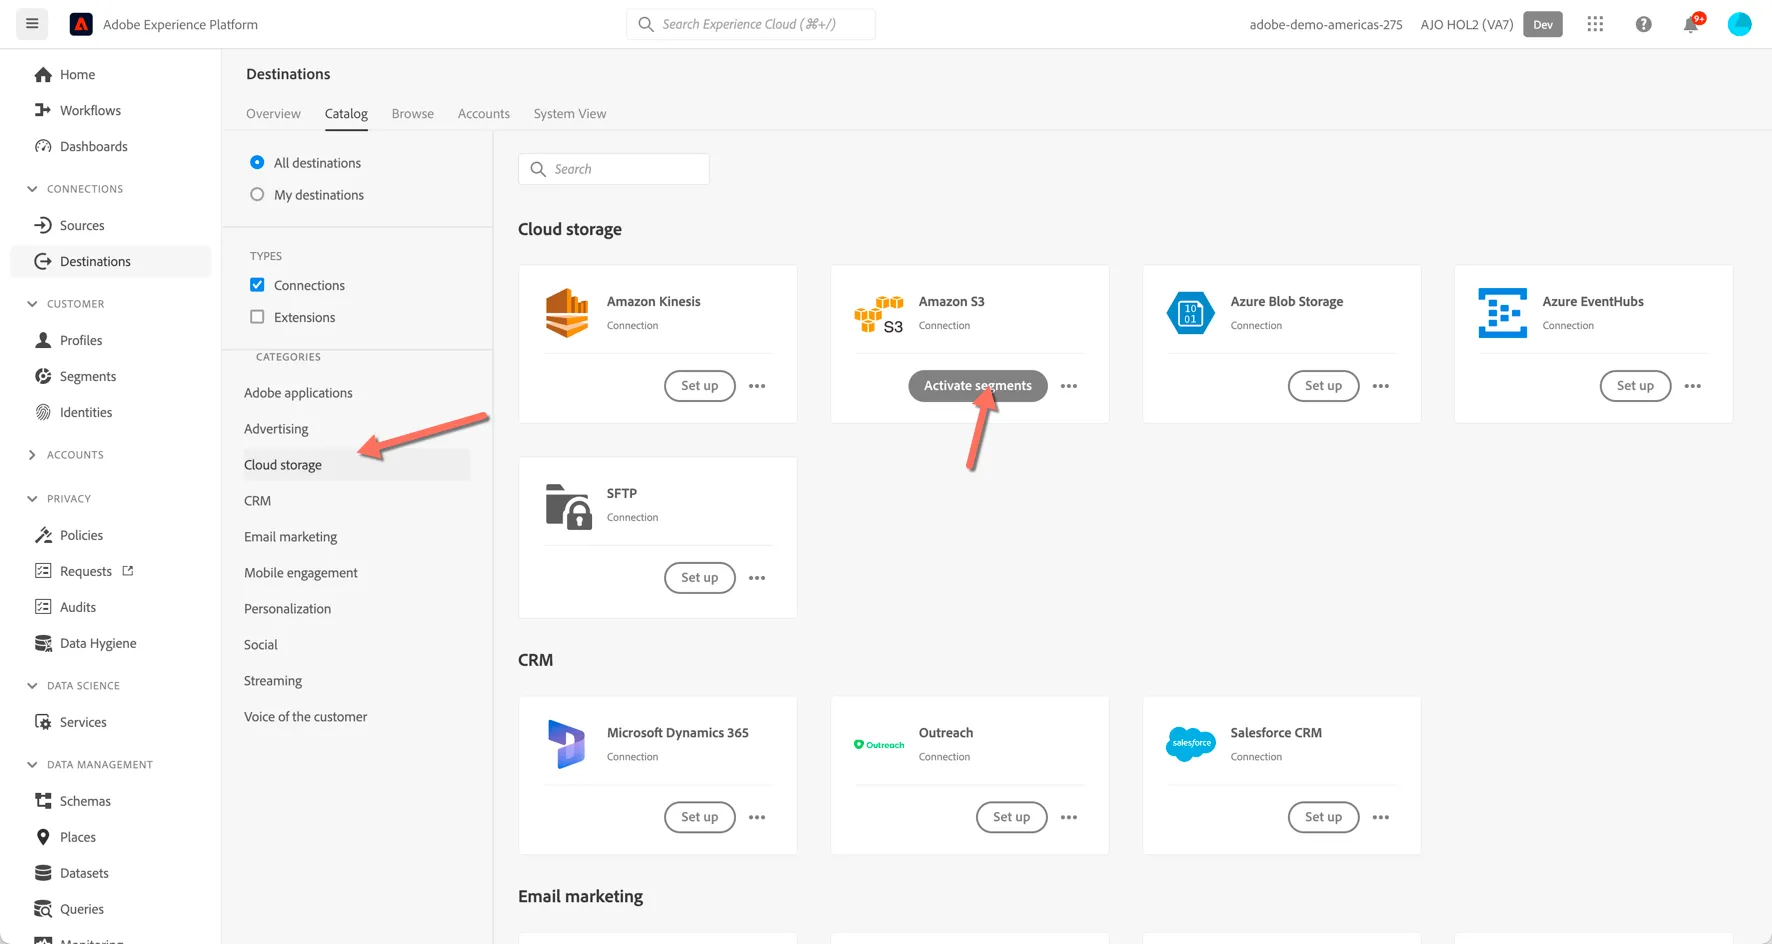1772x944 pixels.
Task: Click the Amazon Kinesis logo icon
Action: (567, 313)
